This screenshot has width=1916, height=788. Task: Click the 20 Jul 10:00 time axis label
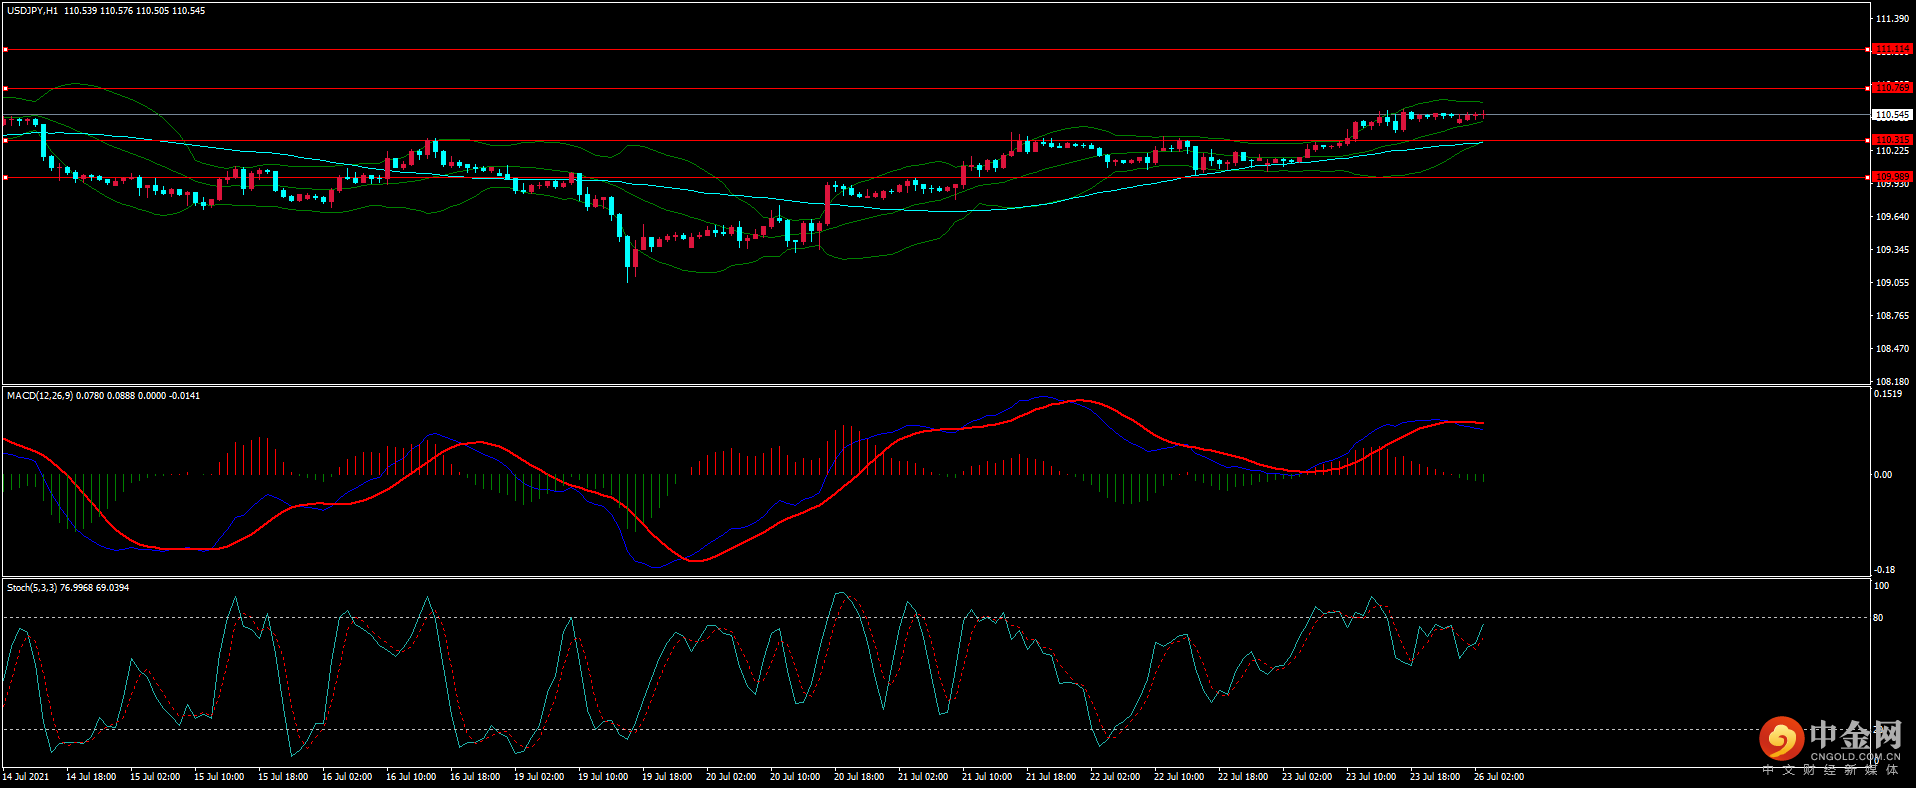[x=795, y=777]
